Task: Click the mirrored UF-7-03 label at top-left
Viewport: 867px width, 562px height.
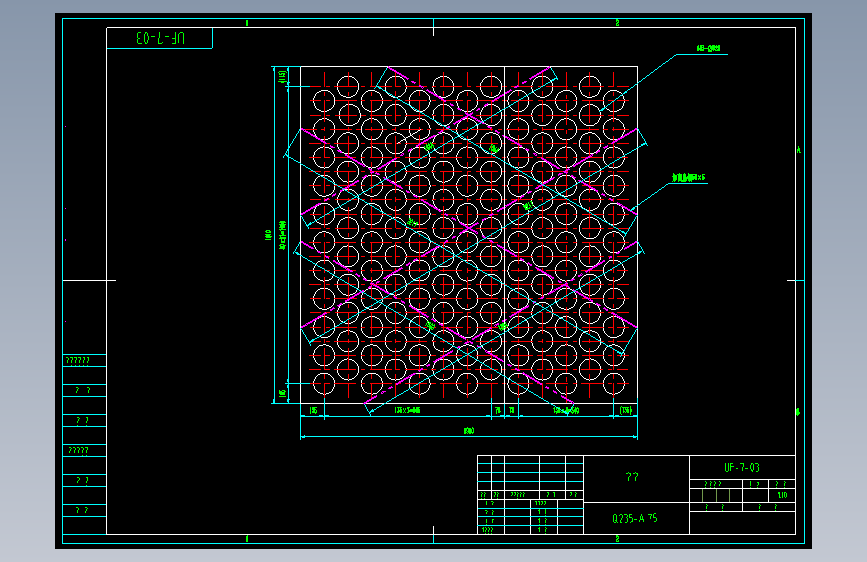Action: click(x=160, y=38)
